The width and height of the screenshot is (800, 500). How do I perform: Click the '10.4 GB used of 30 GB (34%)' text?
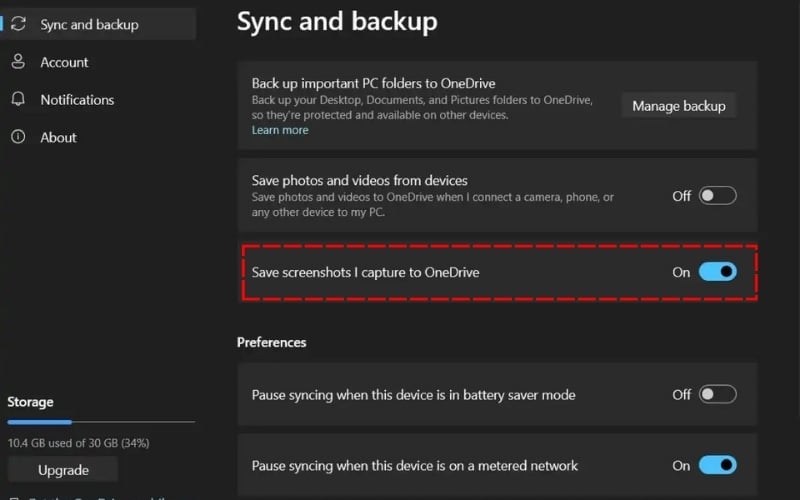click(79, 443)
